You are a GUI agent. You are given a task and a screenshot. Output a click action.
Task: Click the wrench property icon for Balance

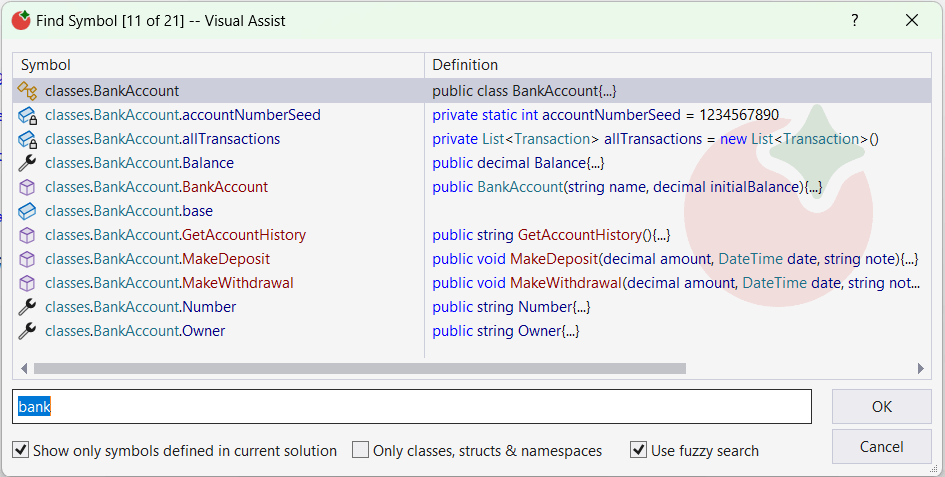tap(28, 163)
